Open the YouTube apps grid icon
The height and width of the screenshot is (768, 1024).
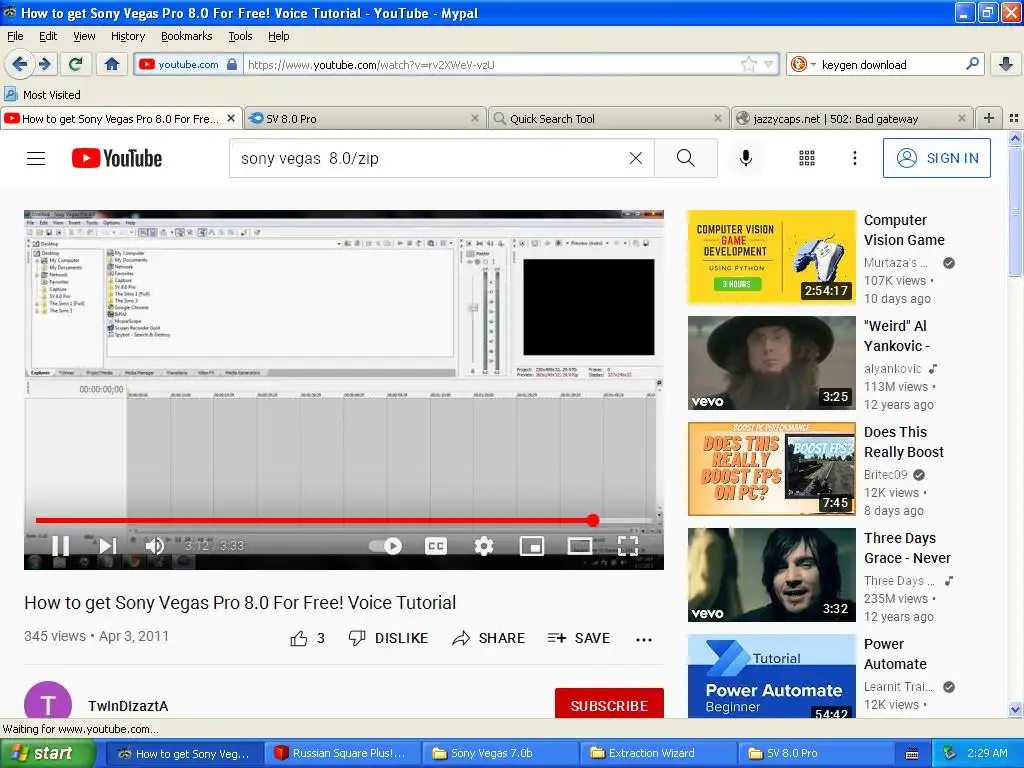point(807,158)
